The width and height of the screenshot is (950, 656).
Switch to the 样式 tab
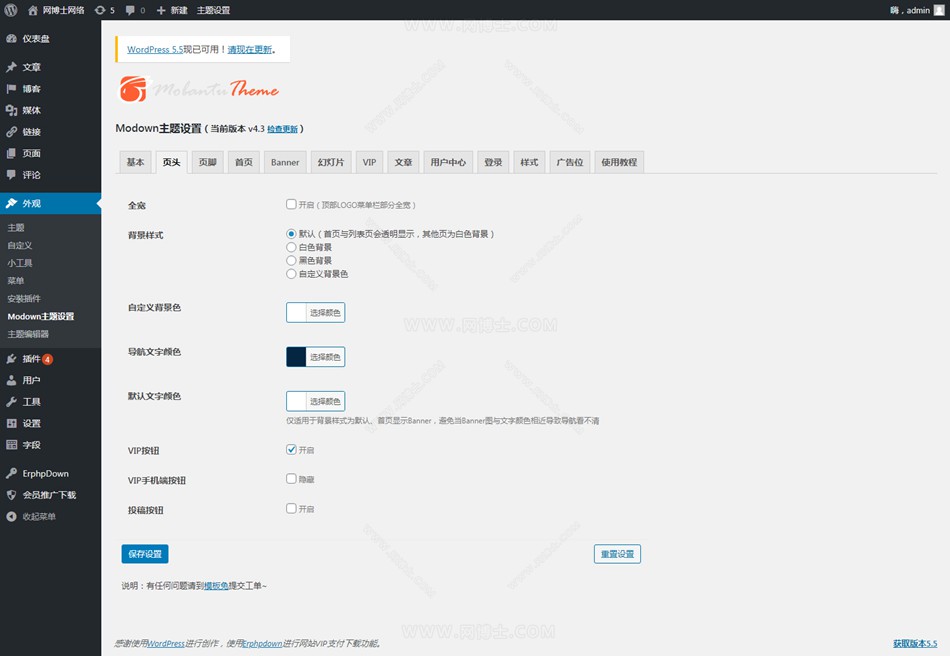tap(529, 162)
